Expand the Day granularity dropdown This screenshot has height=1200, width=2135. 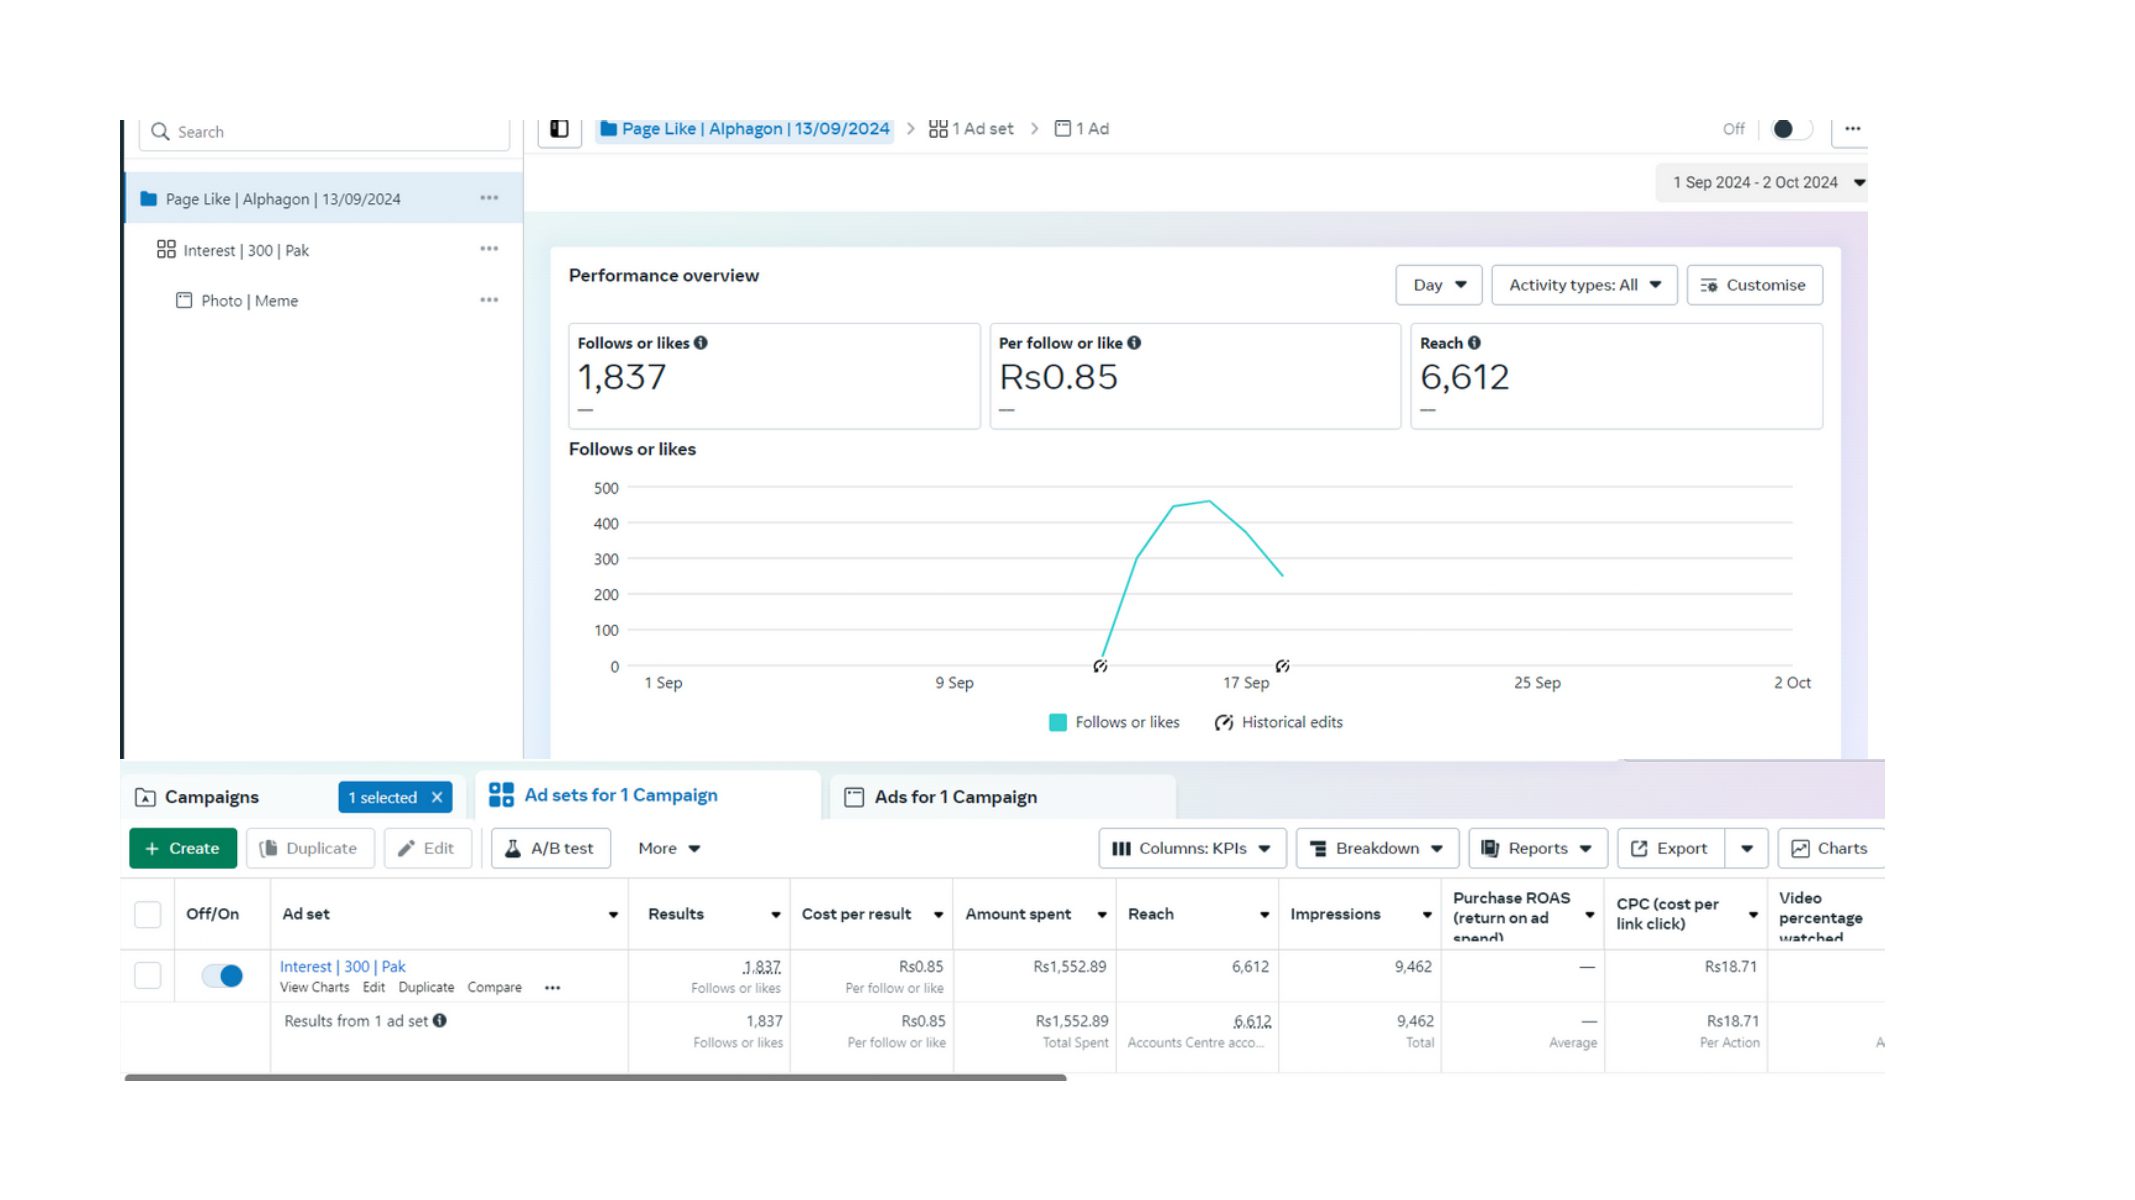(1438, 285)
